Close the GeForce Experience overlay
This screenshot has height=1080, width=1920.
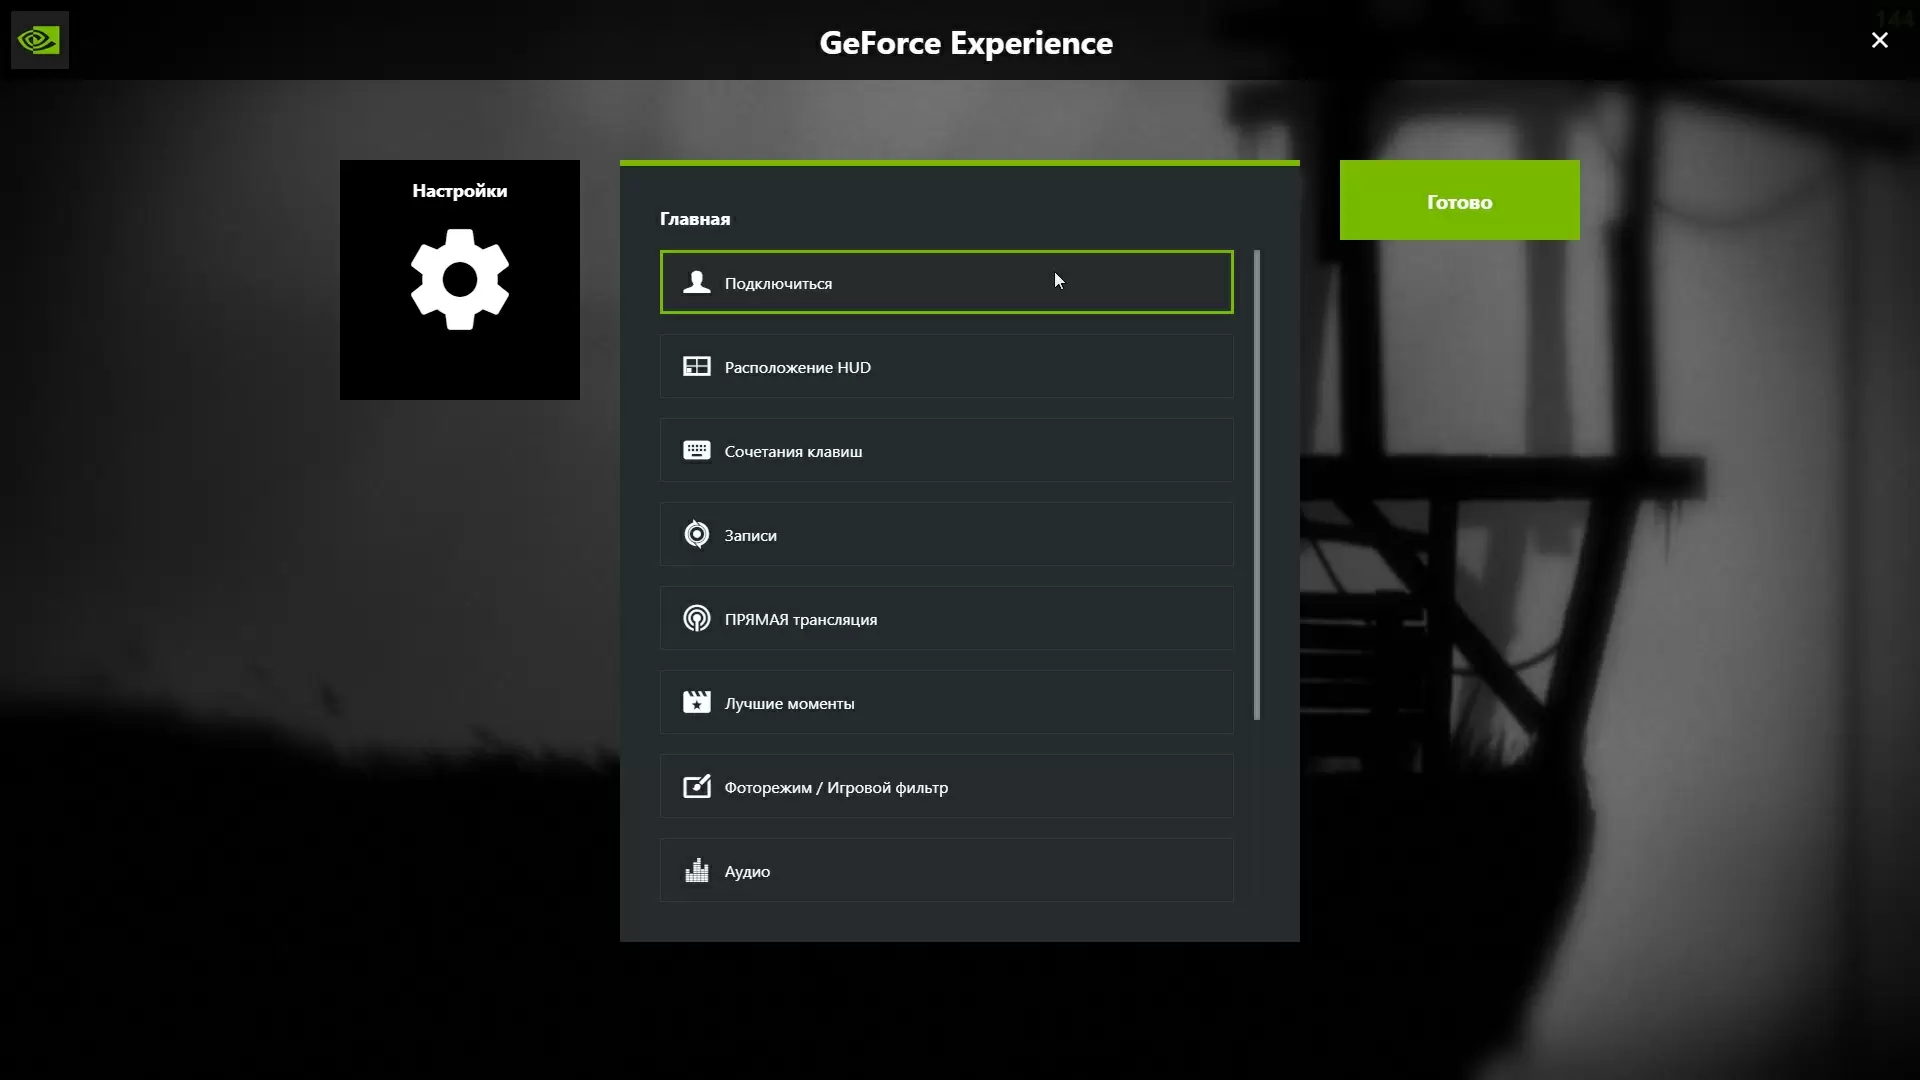tap(1879, 40)
